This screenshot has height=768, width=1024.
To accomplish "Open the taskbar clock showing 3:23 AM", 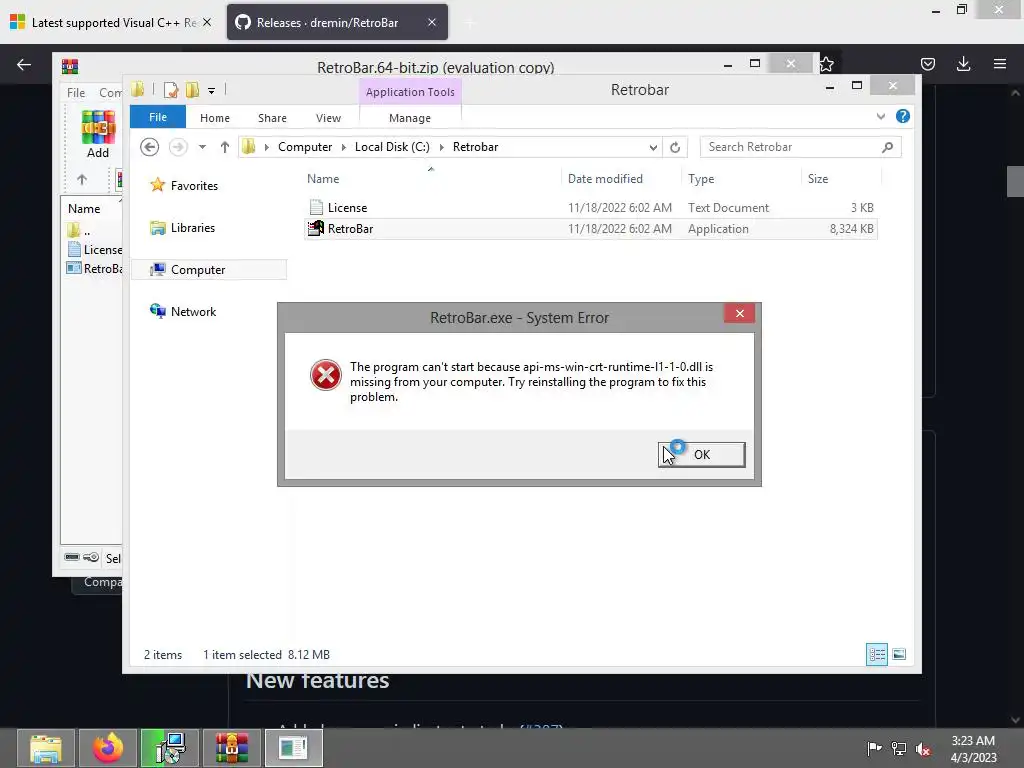I will [974, 749].
